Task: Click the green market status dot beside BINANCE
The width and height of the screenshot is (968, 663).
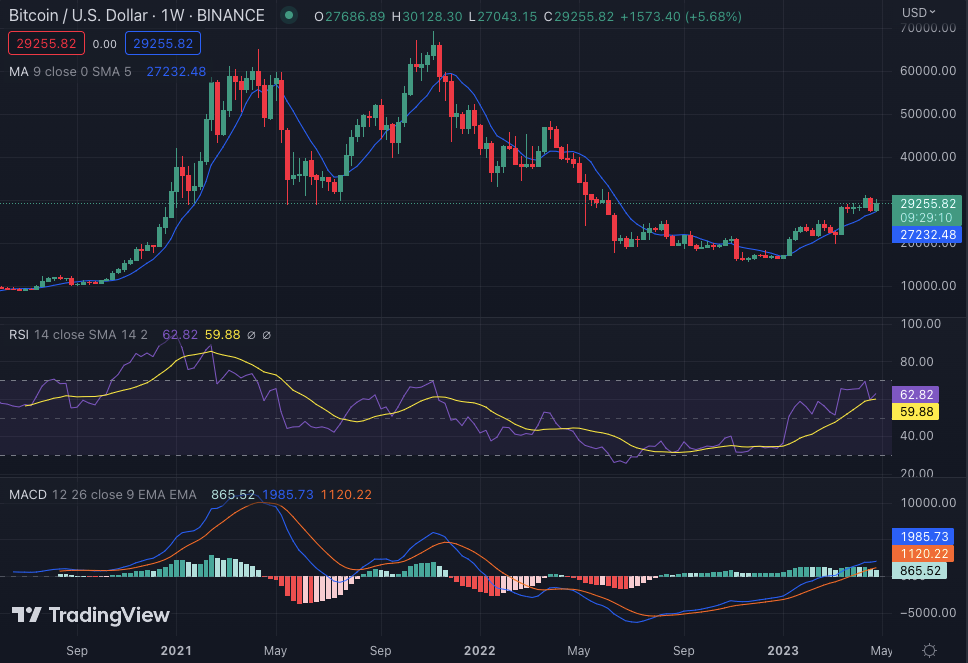Action: pyautogui.click(x=288, y=15)
